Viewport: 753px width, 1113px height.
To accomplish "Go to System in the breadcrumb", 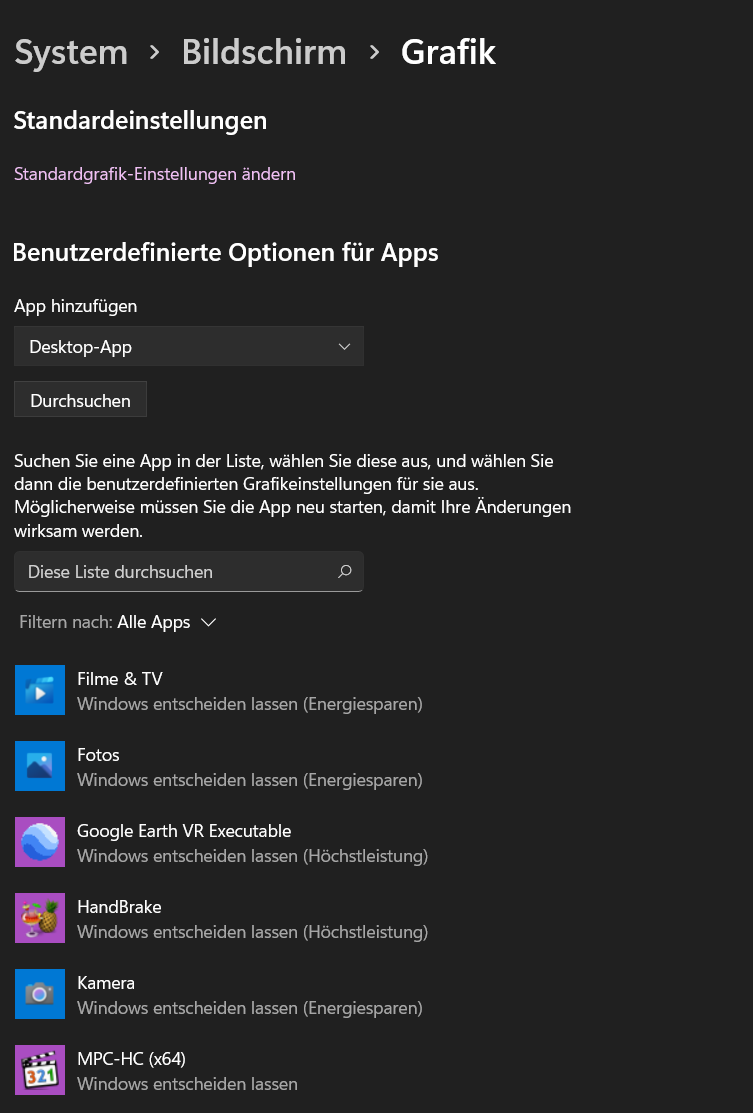I will tap(71, 52).
